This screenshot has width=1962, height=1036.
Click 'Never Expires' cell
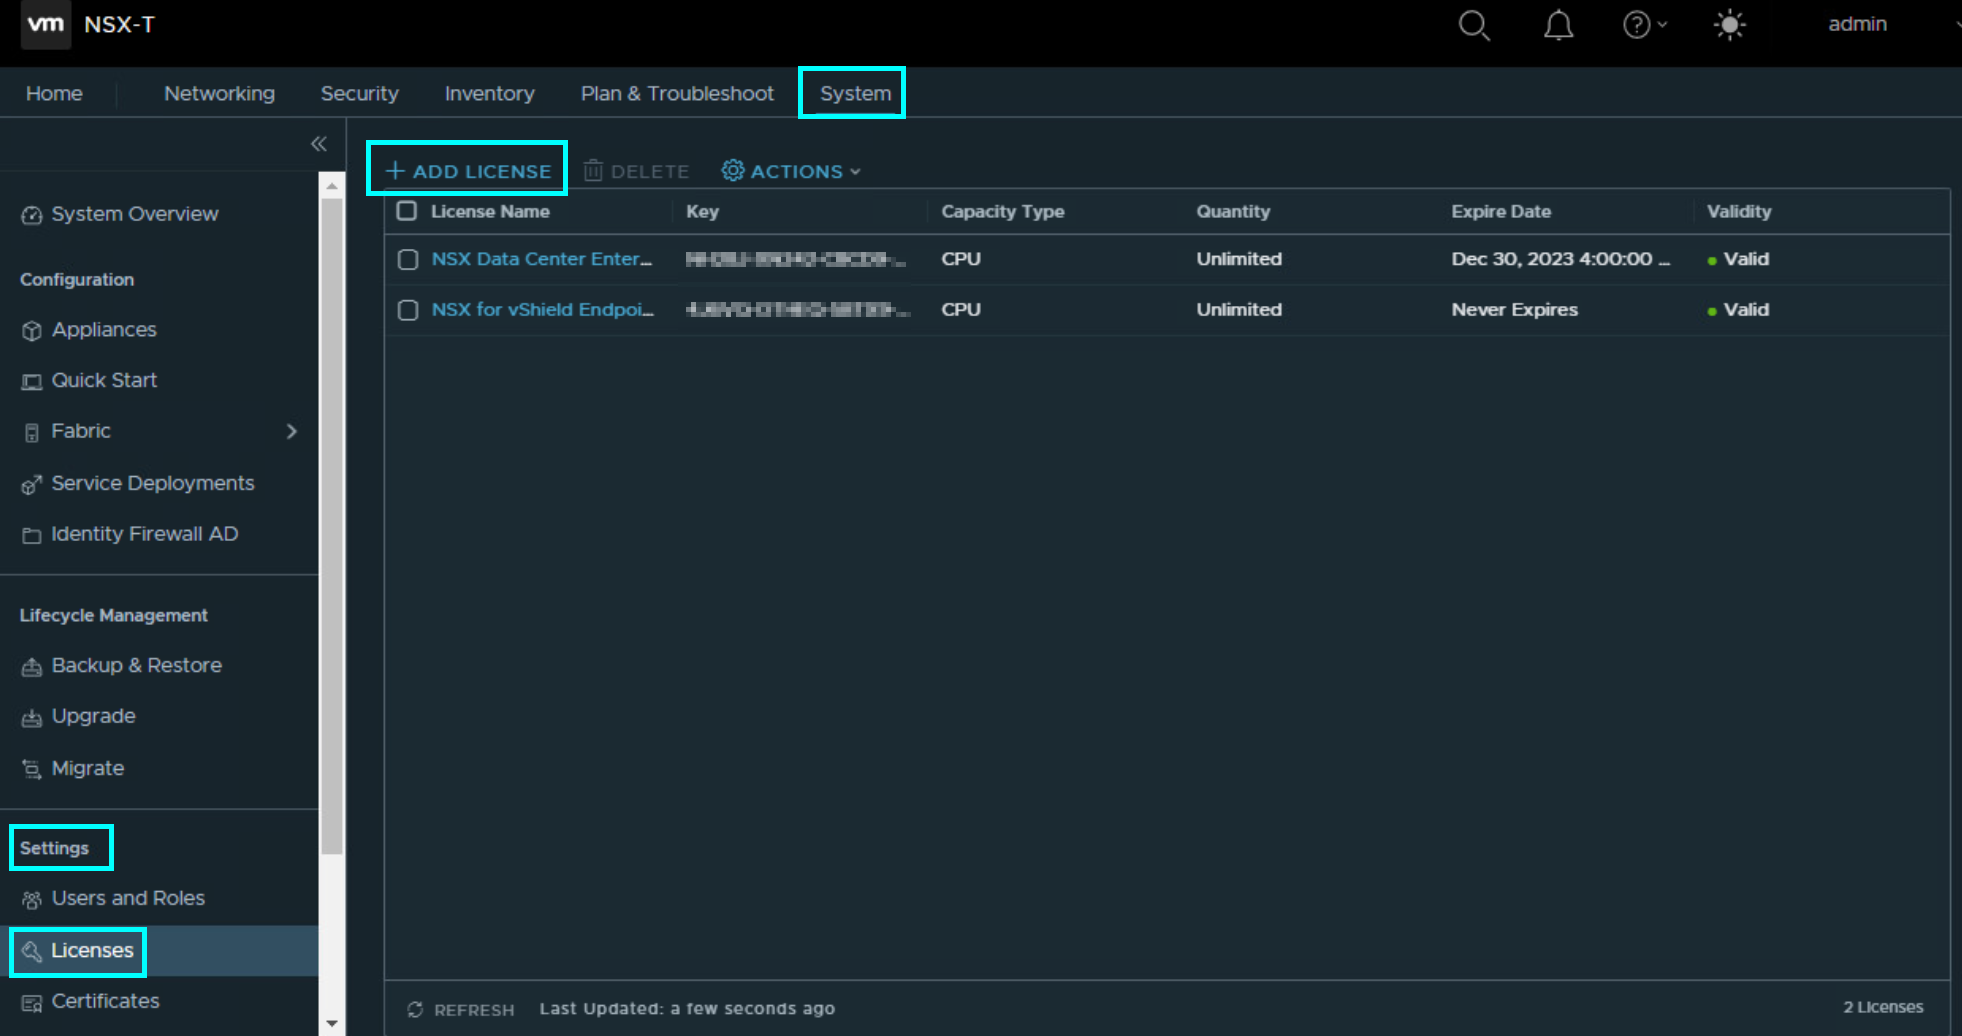point(1514,310)
